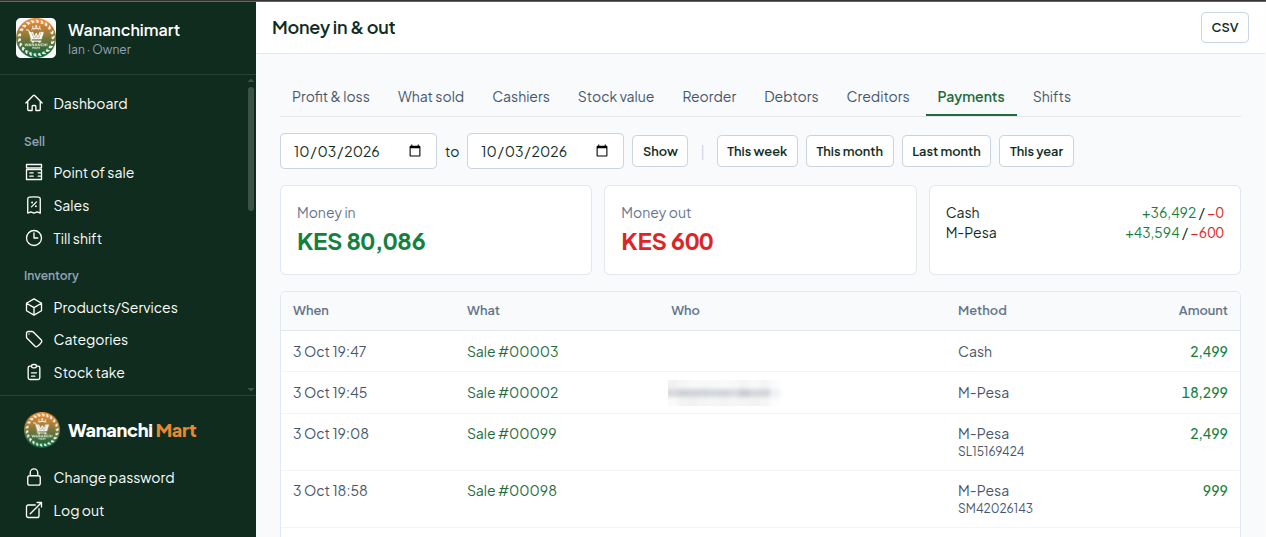Screen dimensions: 1266x537
Task: Click the Stock take clipboard icon
Action: (34, 373)
